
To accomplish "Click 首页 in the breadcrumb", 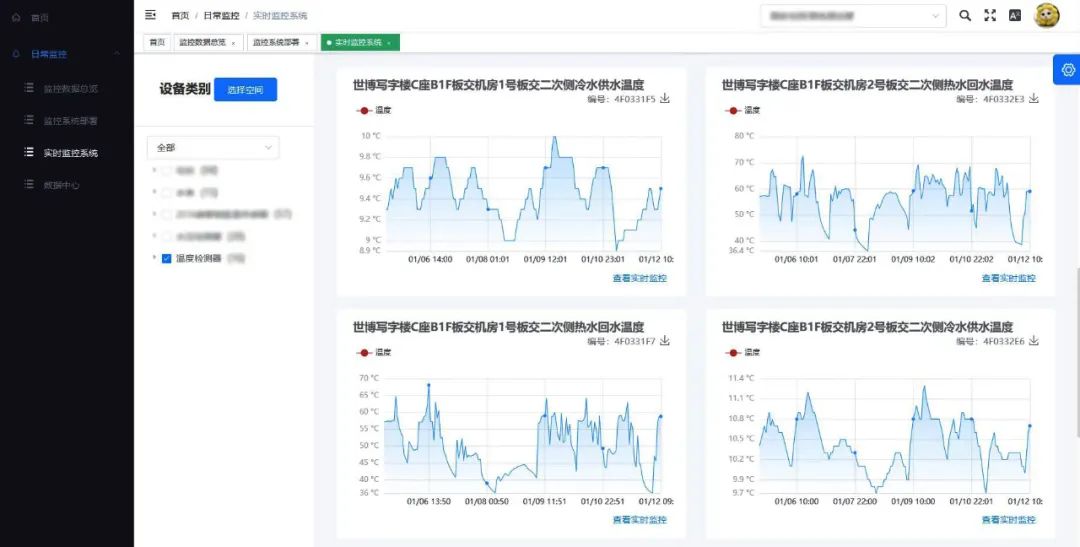I will pyautogui.click(x=180, y=15).
